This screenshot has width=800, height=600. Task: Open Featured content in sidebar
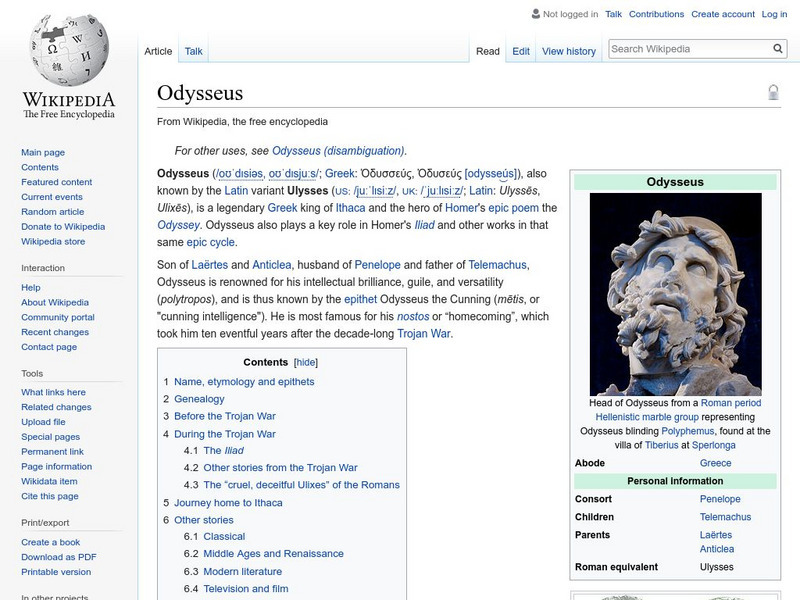tap(57, 182)
